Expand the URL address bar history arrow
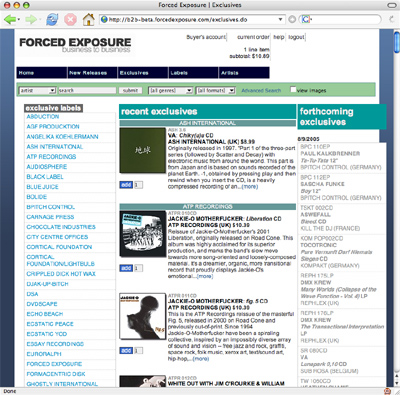The height and width of the screenshot is (395, 400). [280, 19]
